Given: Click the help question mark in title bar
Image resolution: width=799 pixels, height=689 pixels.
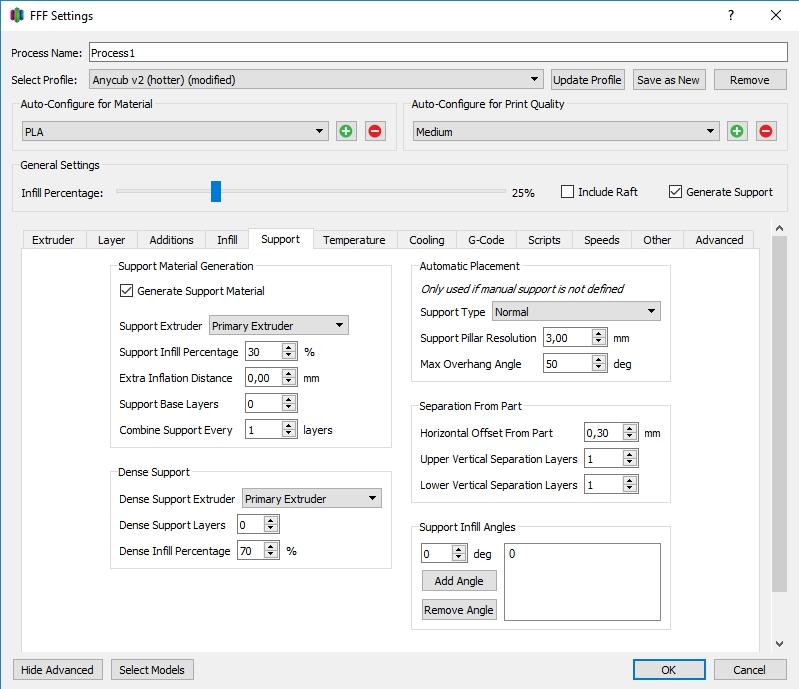Looking at the screenshot, I should coord(731,15).
